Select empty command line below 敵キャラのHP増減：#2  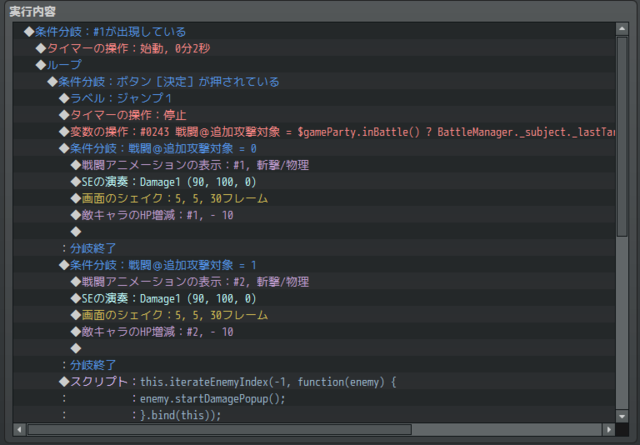pyautogui.click(x=314, y=349)
